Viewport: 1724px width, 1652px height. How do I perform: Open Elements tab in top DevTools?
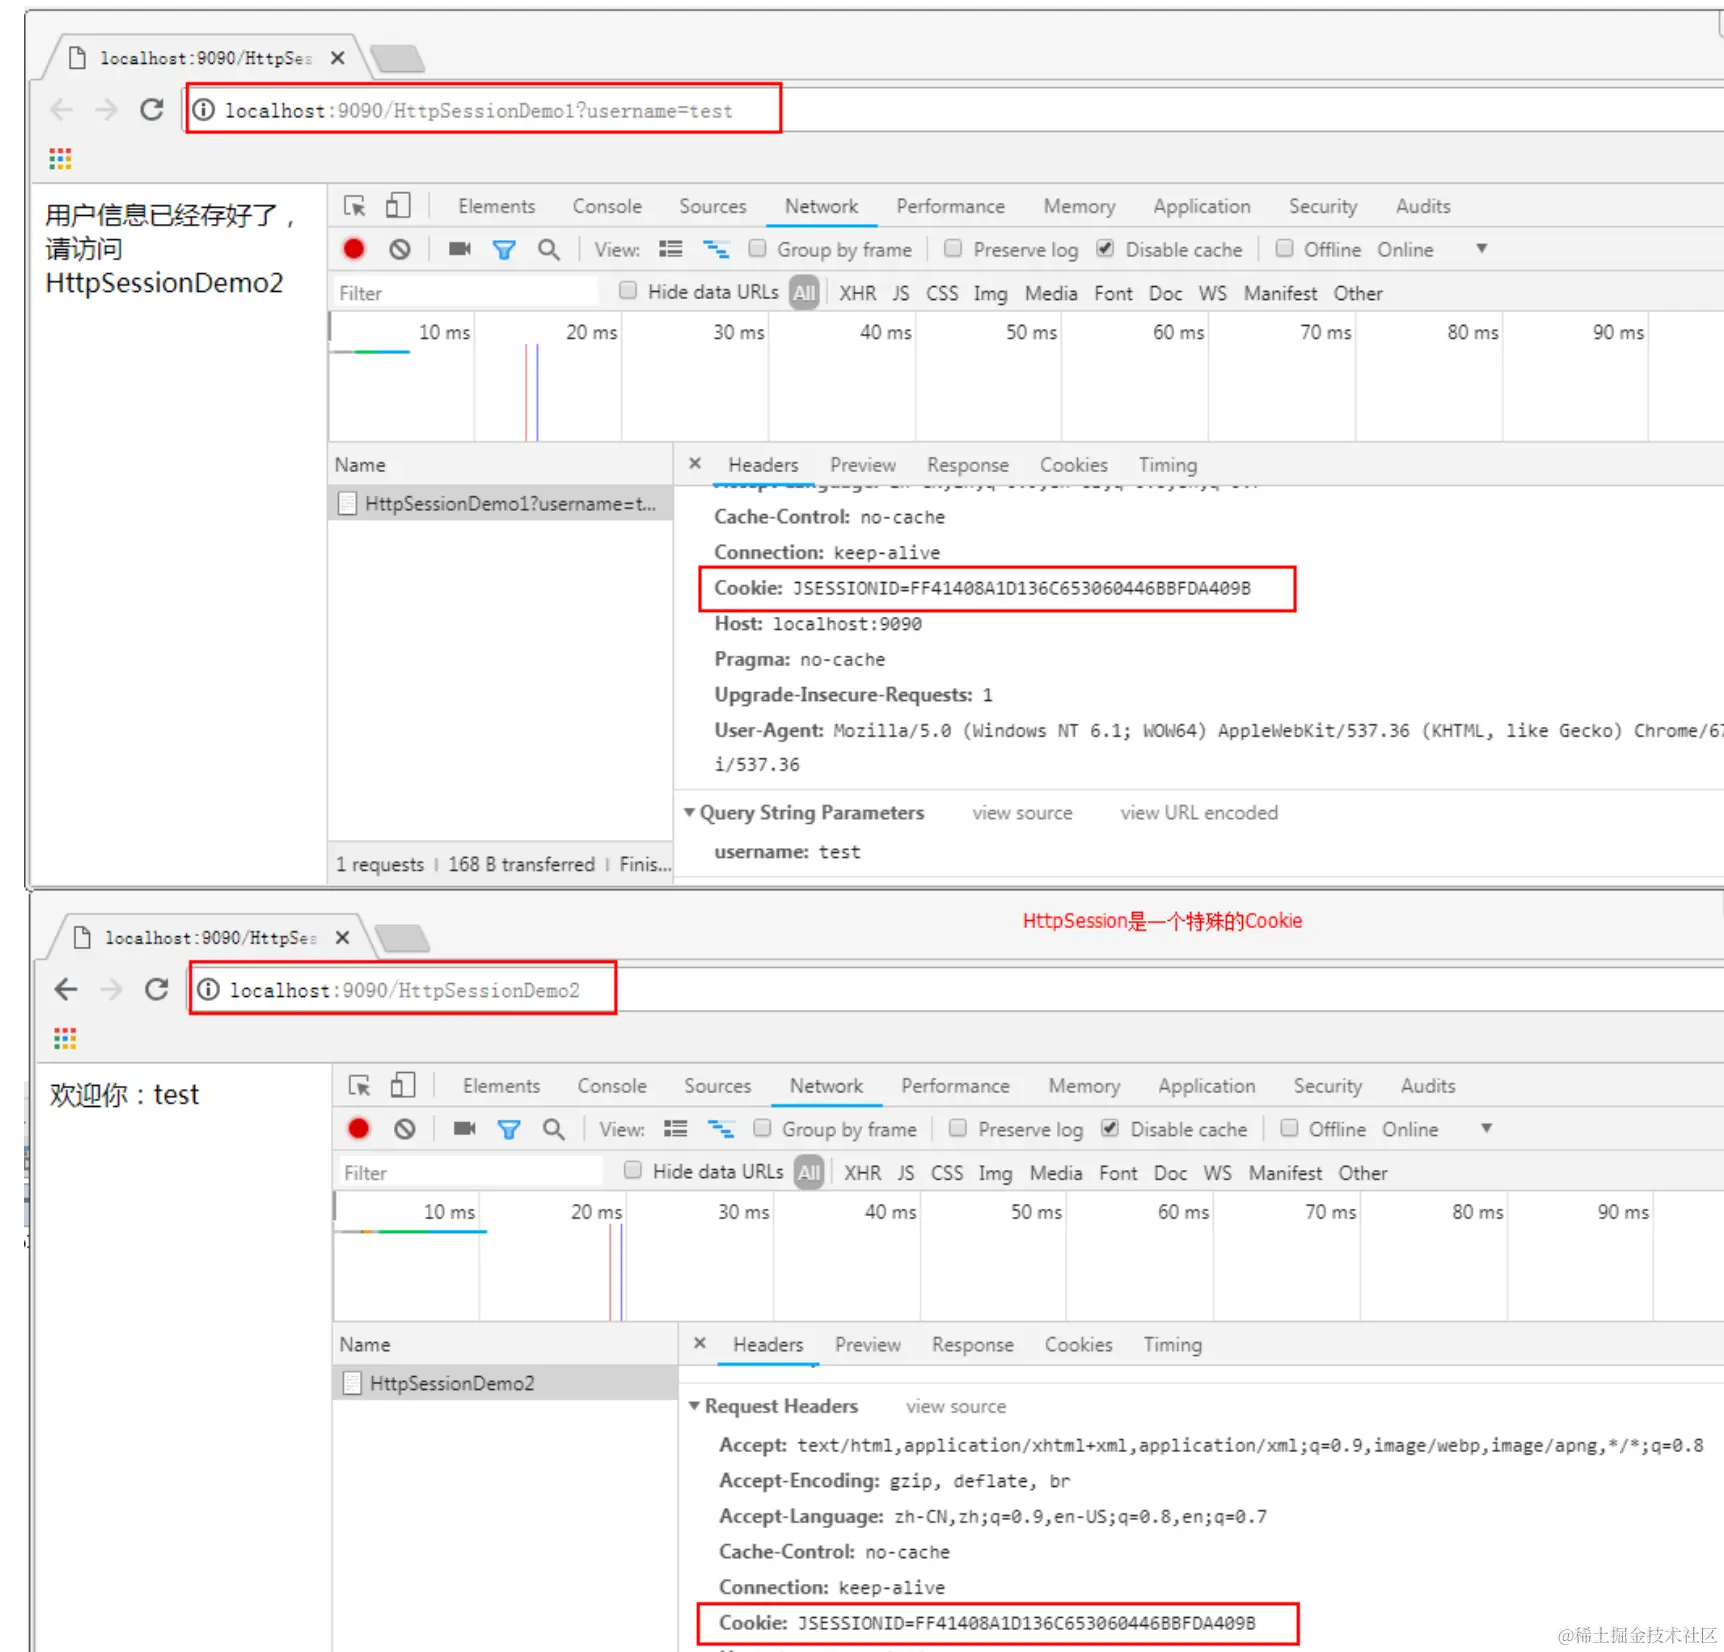coord(497,206)
